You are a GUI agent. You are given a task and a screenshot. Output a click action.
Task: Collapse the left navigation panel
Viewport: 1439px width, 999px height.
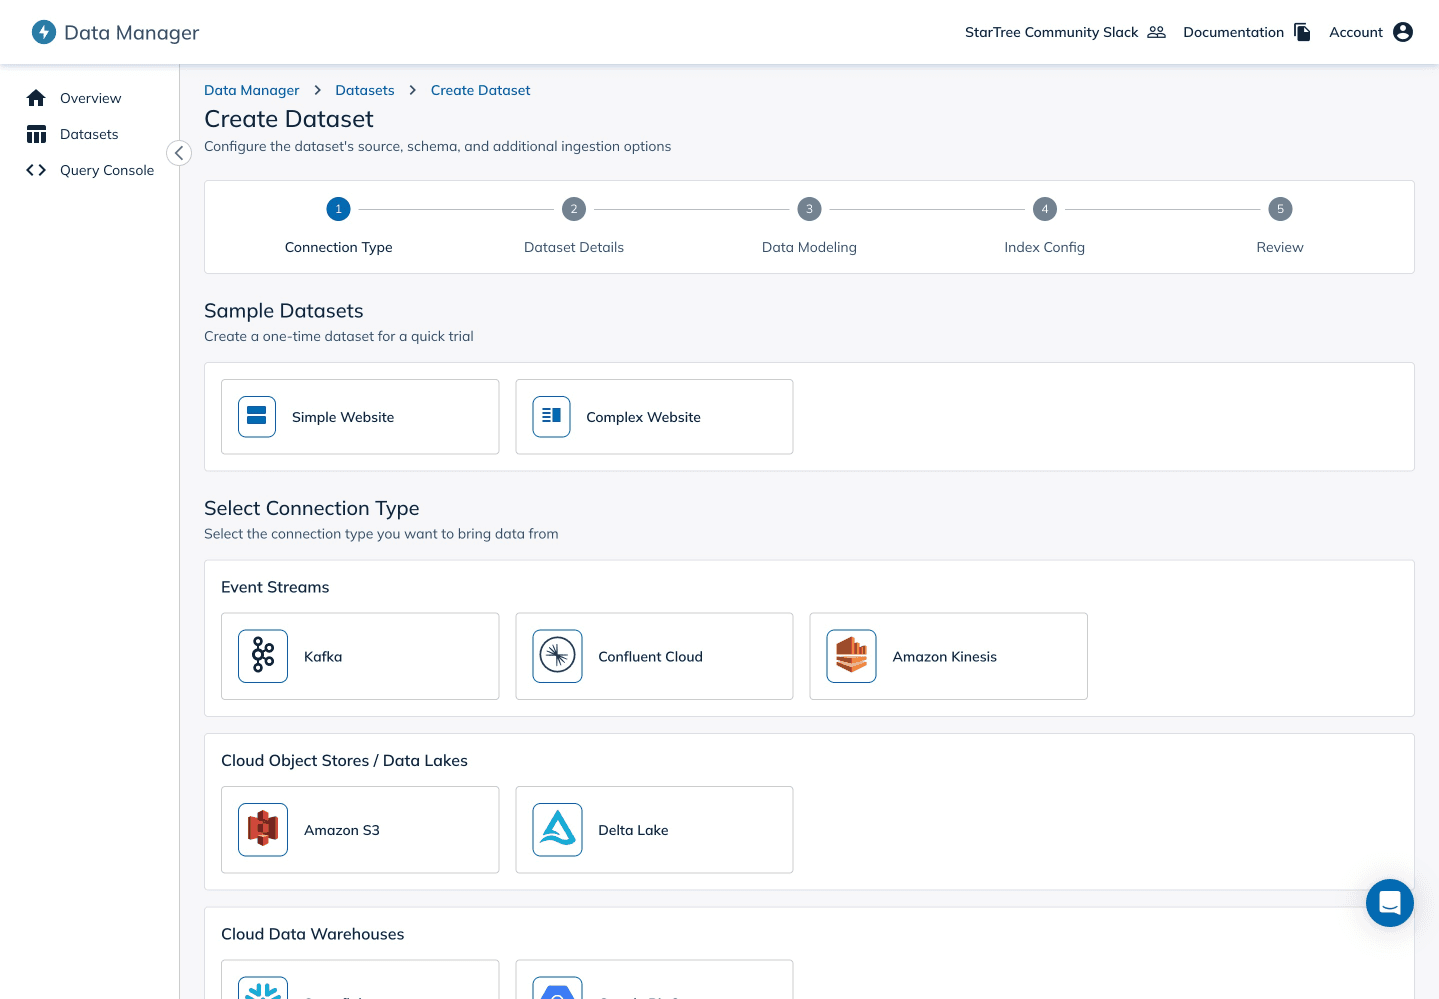point(178,152)
